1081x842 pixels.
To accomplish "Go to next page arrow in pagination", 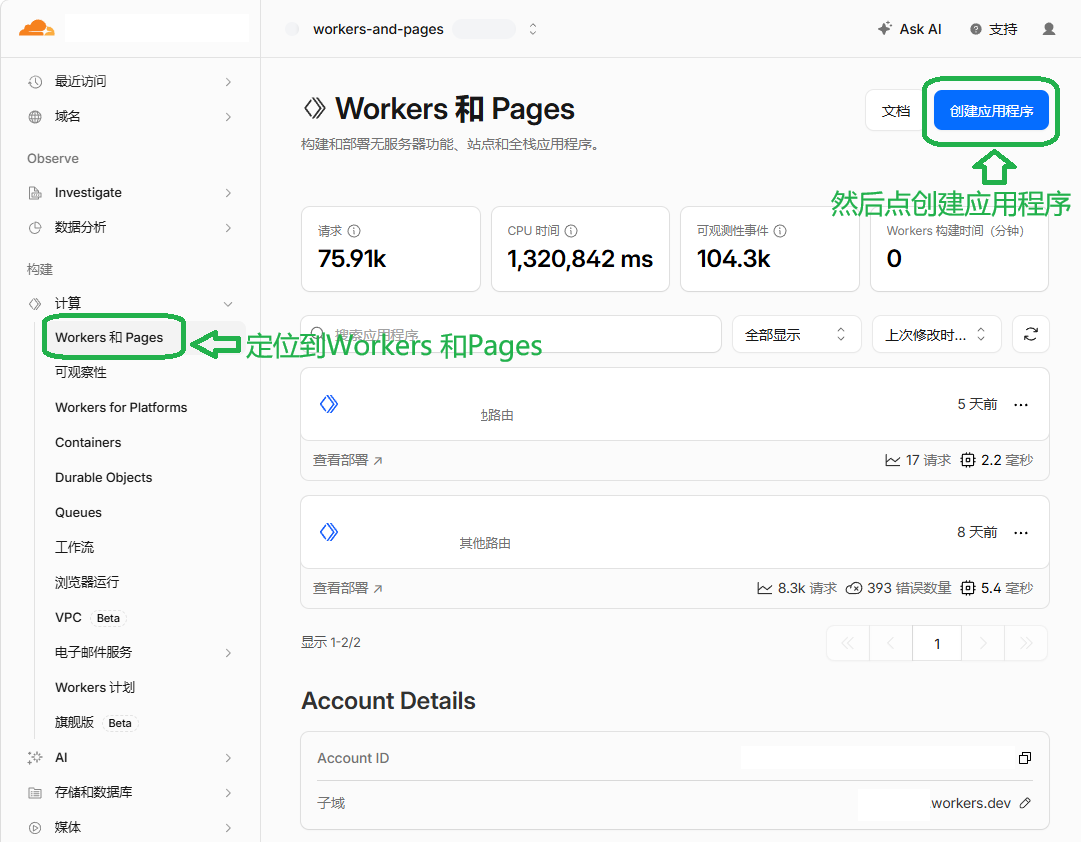I will coord(983,643).
